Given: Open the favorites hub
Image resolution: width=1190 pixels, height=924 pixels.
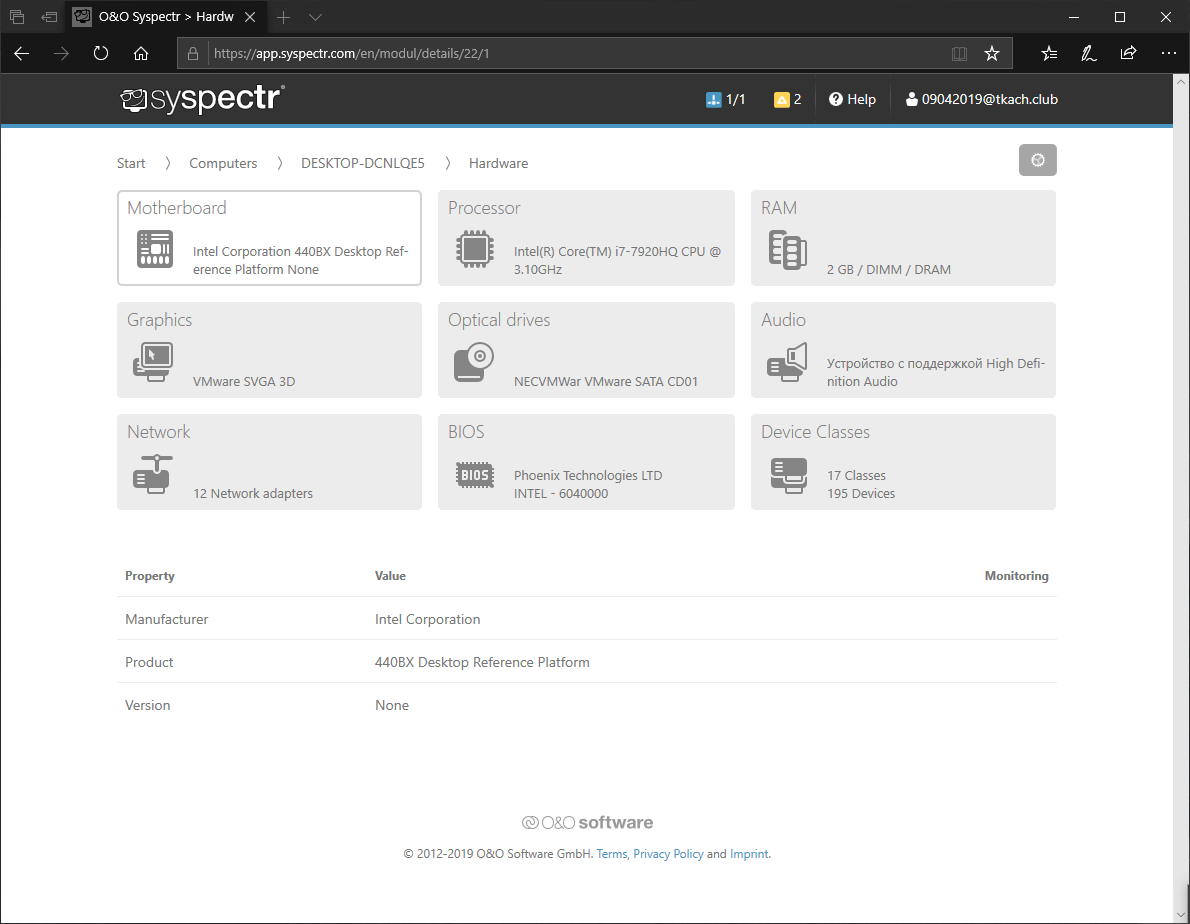Looking at the screenshot, I should [1050, 53].
